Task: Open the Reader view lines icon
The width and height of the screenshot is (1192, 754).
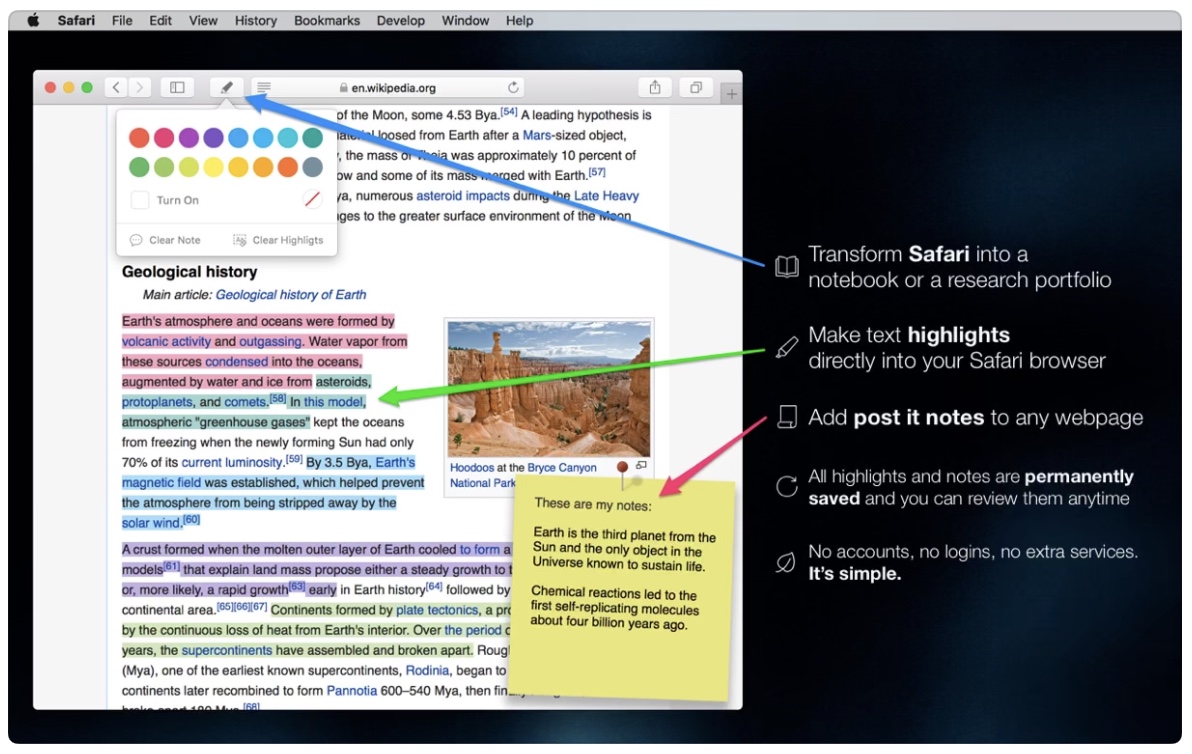Action: pyautogui.click(x=264, y=87)
